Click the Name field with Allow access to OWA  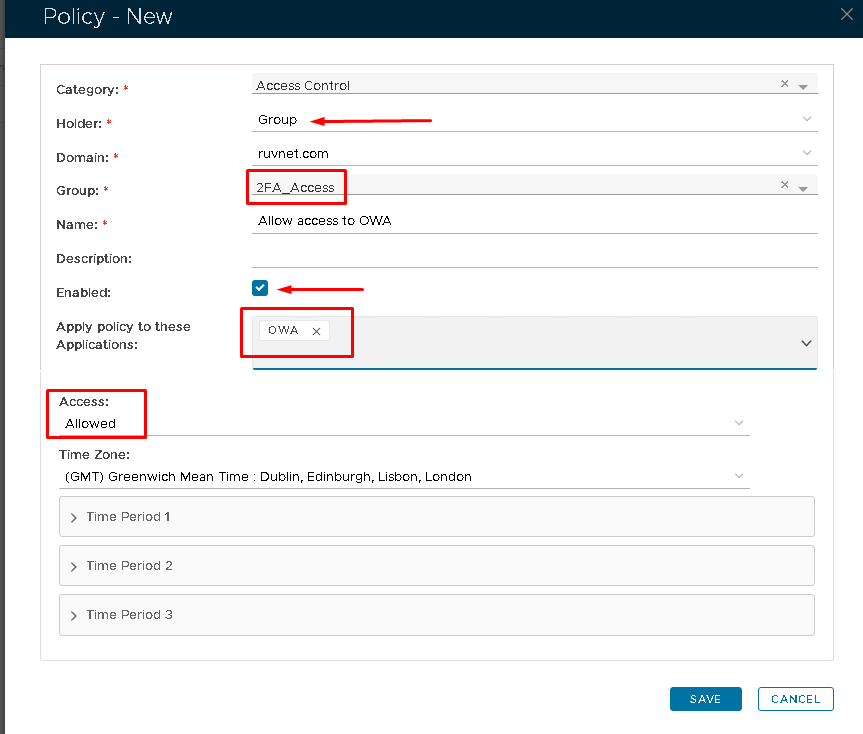point(535,221)
